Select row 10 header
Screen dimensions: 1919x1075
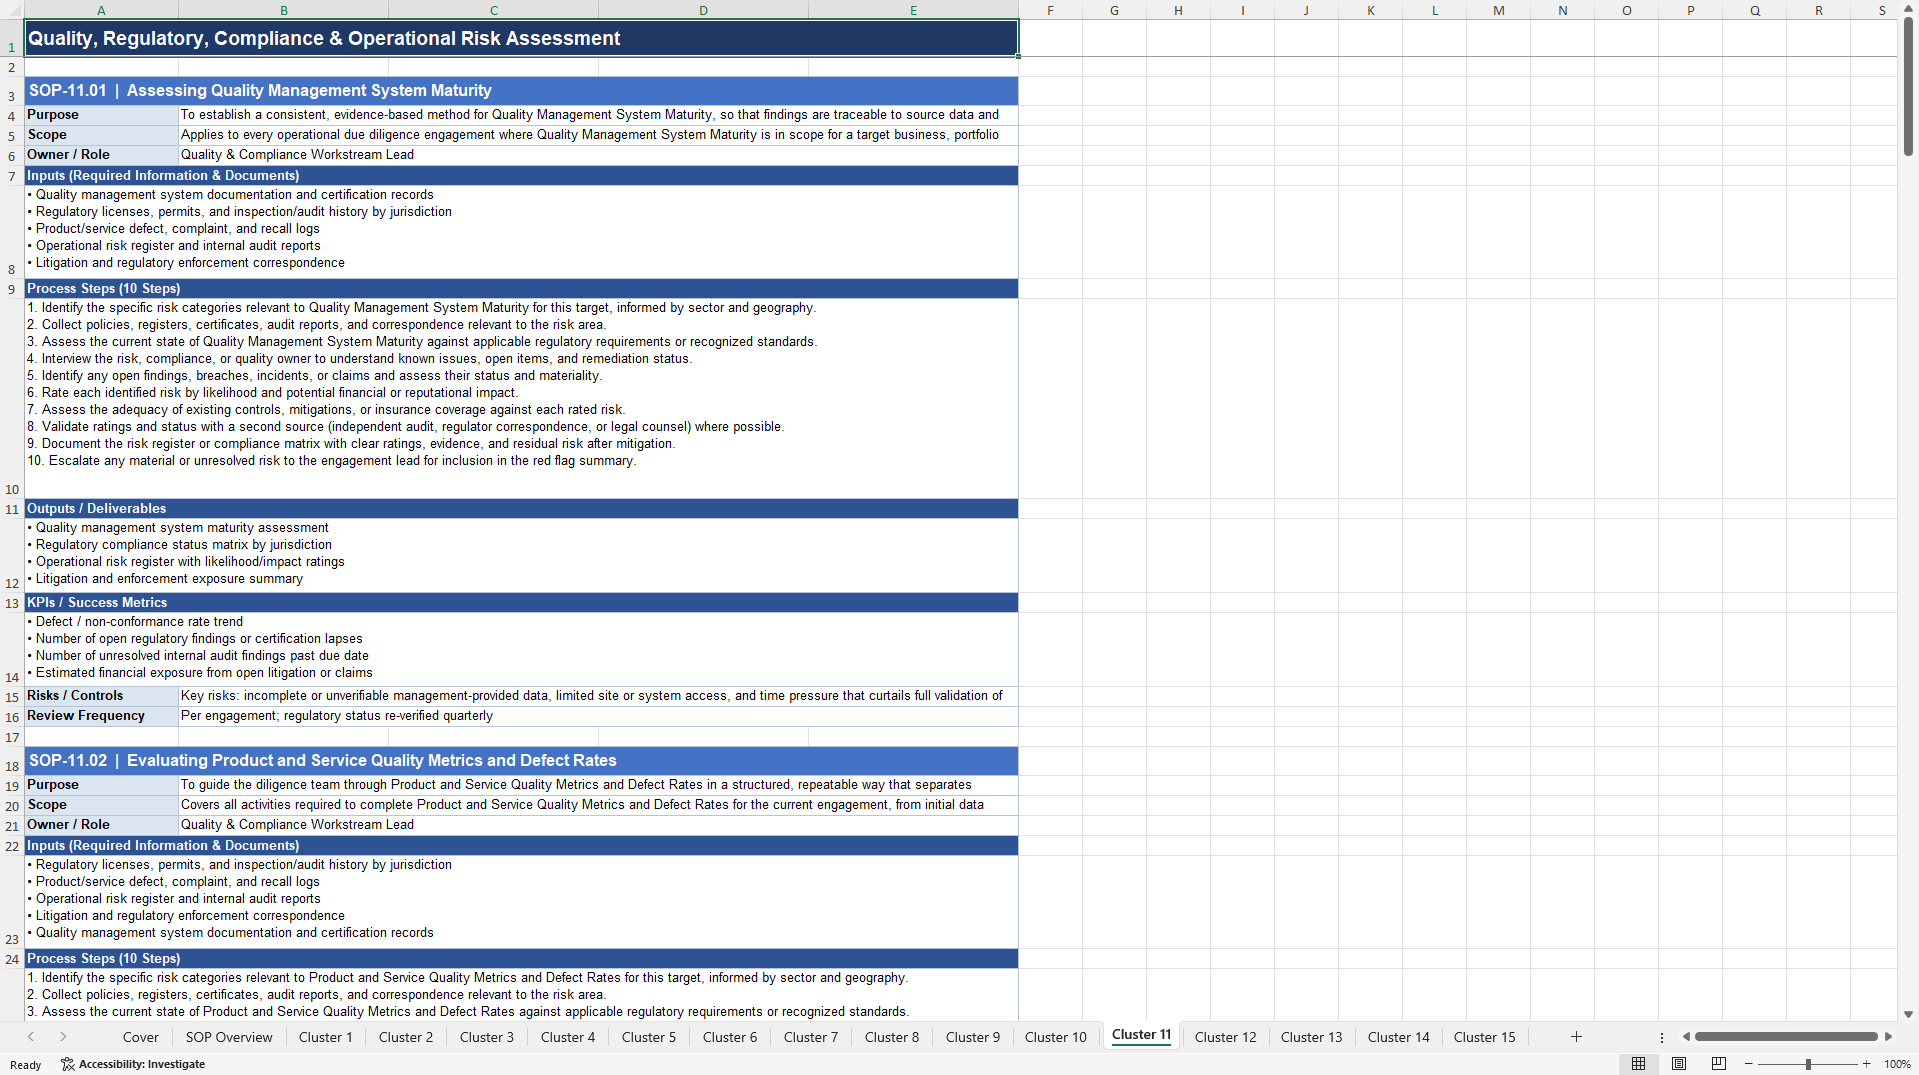click(x=12, y=398)
